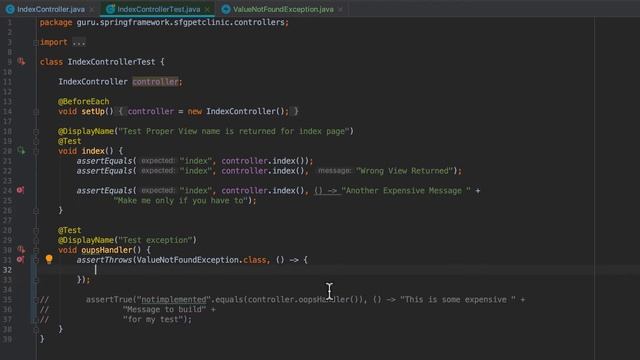Click the "Make me only if you have to" string
The image size is (640, 360).
point(181,200)
